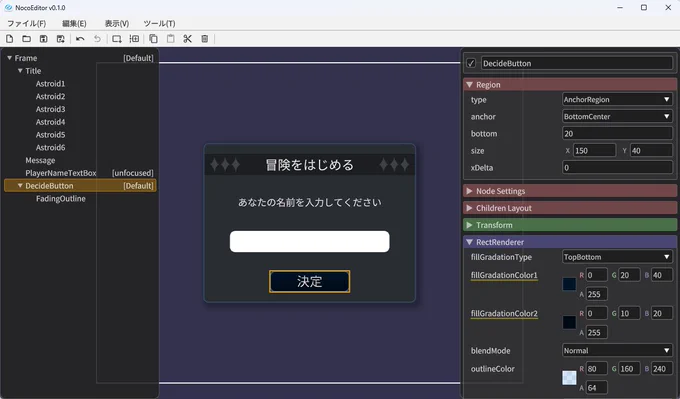Click the Cut scissors icon

click(187, 39)
